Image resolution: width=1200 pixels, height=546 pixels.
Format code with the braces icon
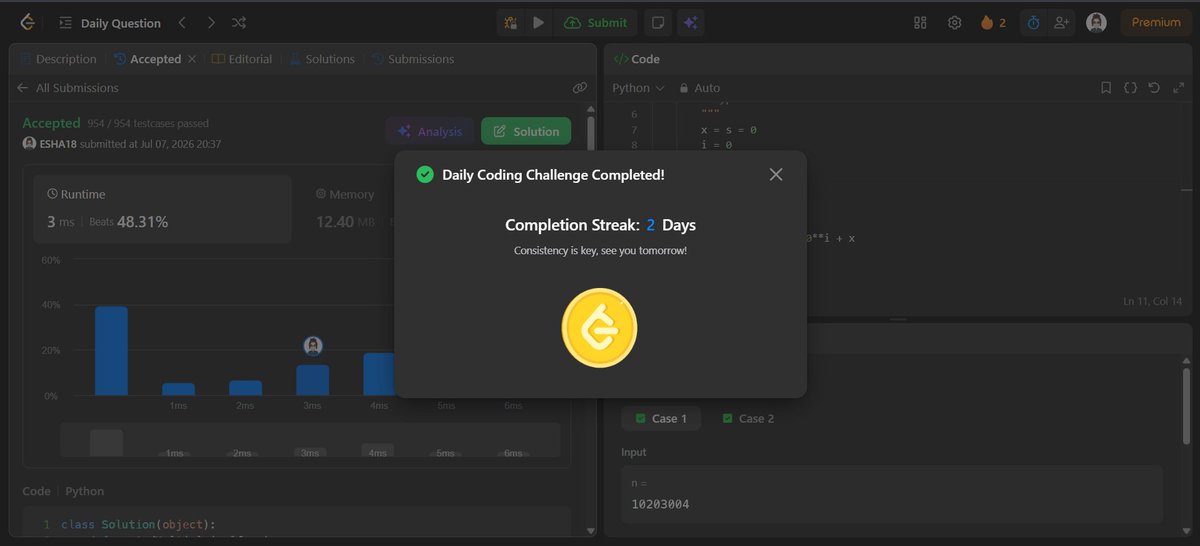click(x=1130, y=88)
